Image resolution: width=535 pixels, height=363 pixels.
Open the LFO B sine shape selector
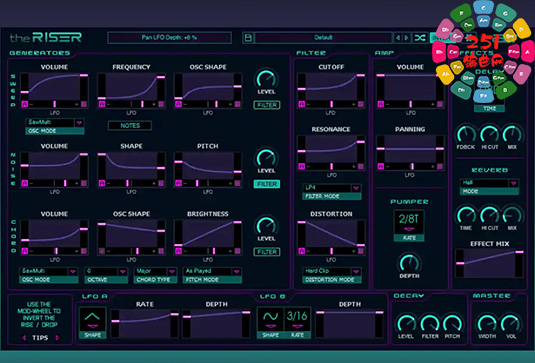[270, 322]
